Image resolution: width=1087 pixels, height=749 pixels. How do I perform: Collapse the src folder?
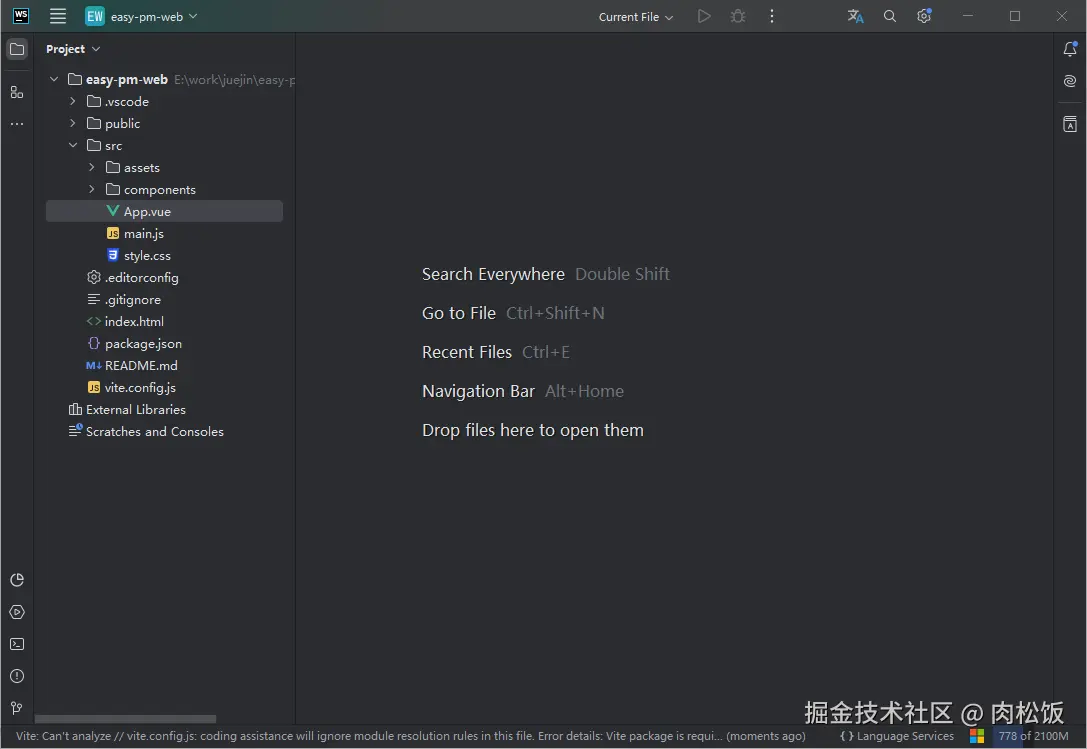73,146
